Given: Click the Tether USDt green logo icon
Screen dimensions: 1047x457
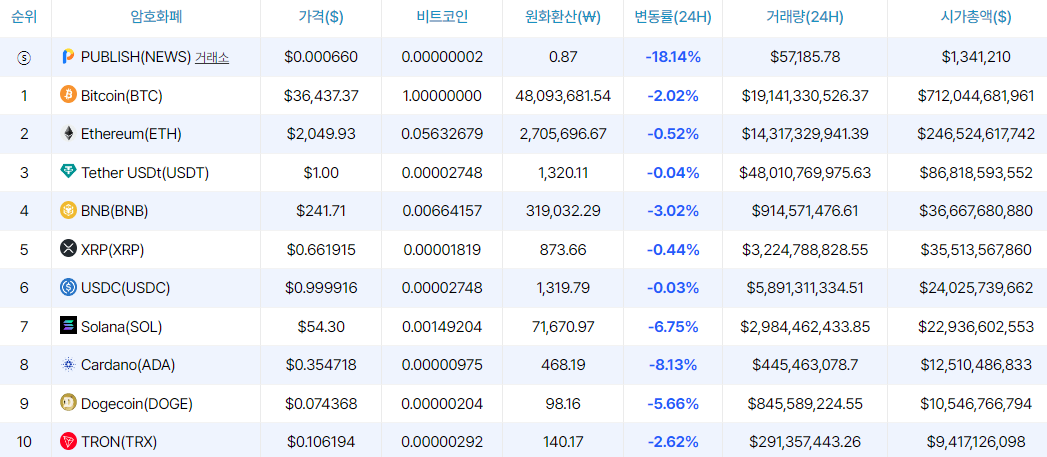Looking at the screenshot, I should 68,172.
